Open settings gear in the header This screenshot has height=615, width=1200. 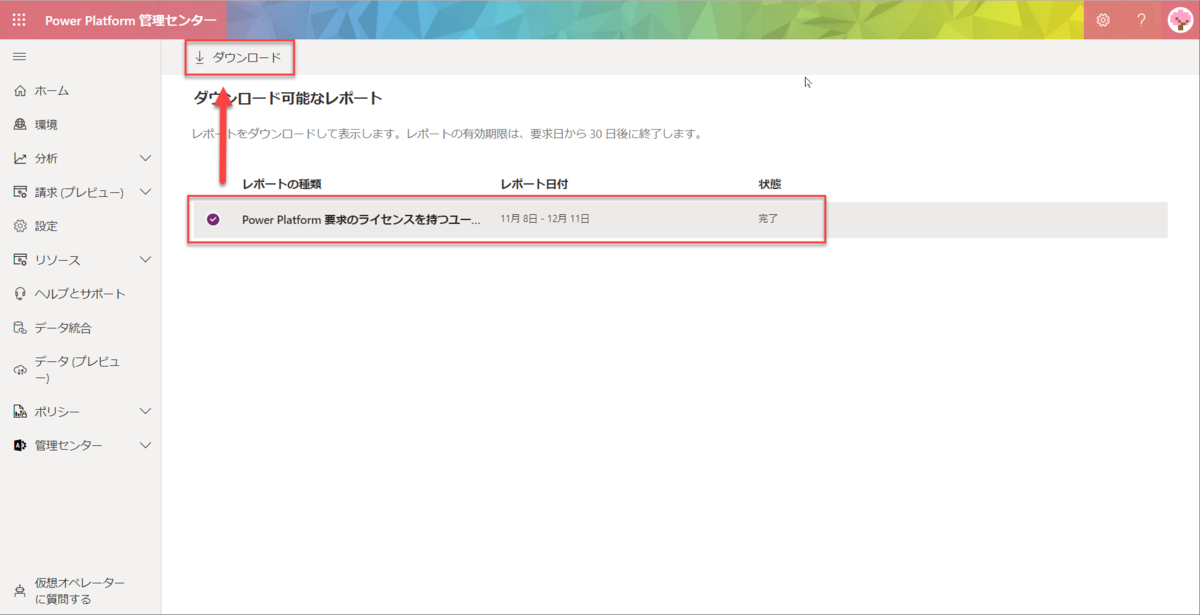coord(1103,20)
